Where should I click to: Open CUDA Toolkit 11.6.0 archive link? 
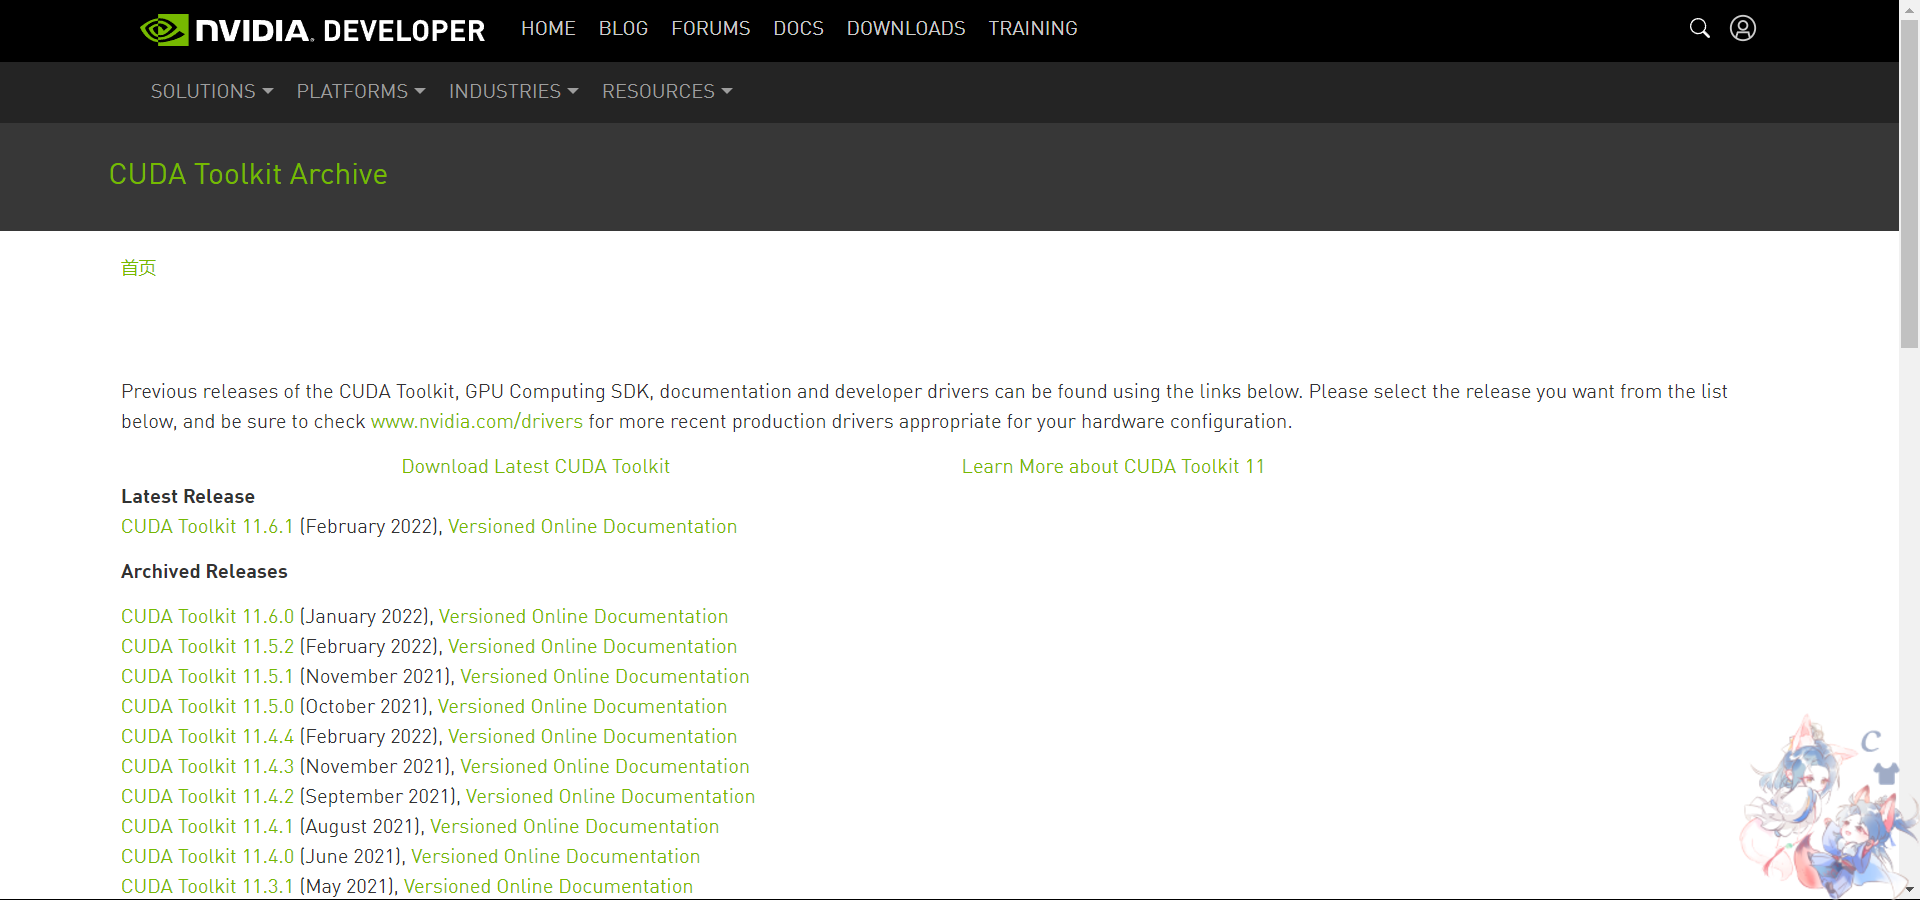coord(208,616)
